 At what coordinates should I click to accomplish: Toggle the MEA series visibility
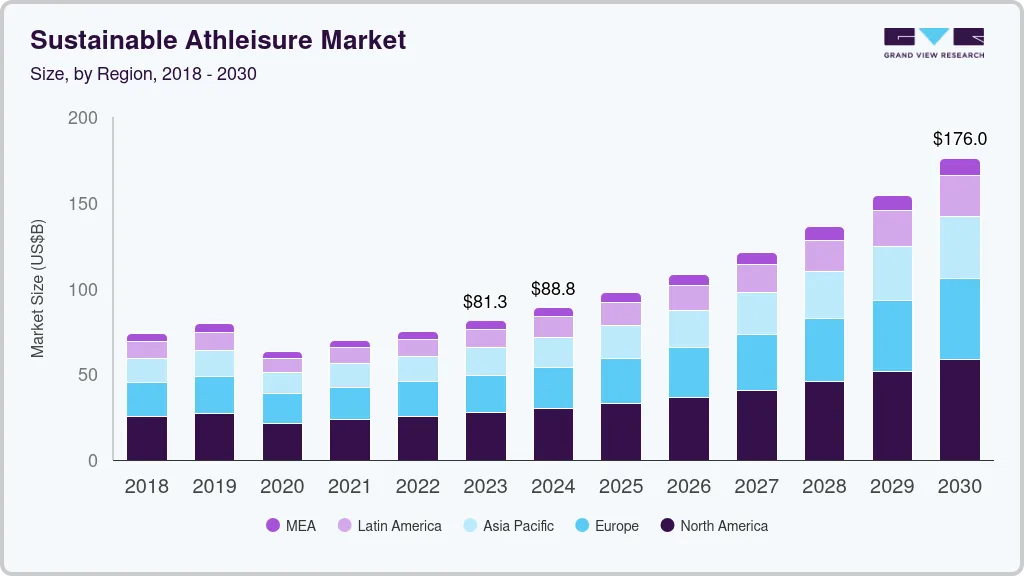tap(292, 525)
